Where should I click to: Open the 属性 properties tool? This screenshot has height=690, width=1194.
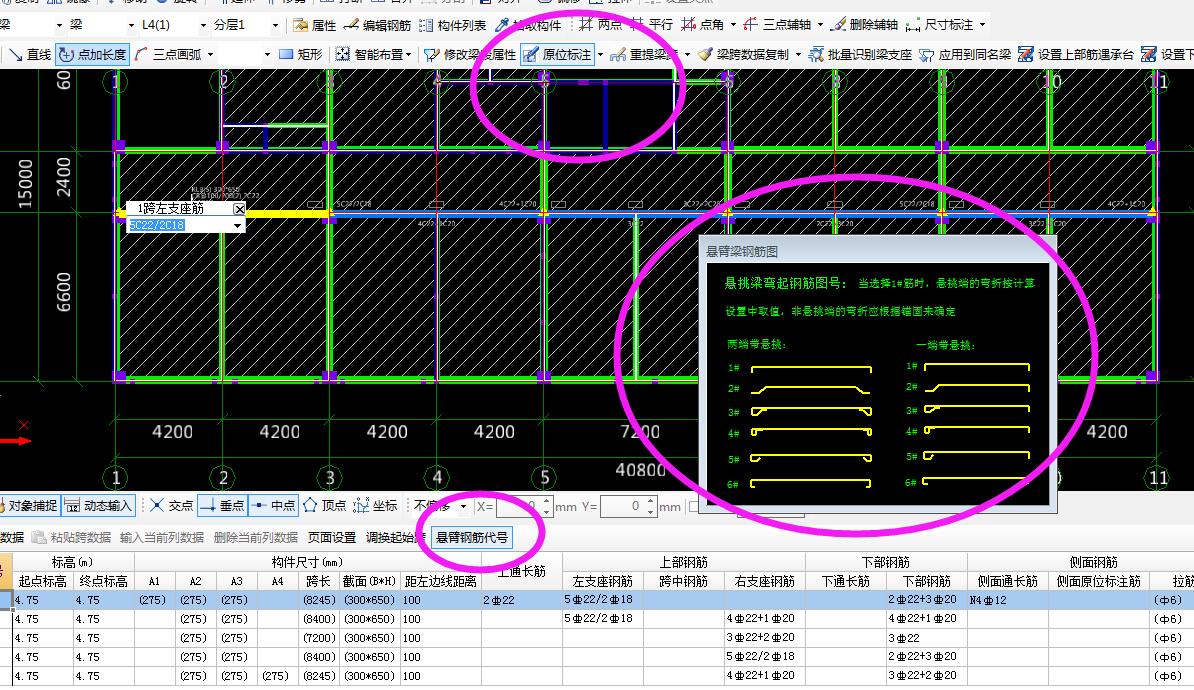pos(314,25)
